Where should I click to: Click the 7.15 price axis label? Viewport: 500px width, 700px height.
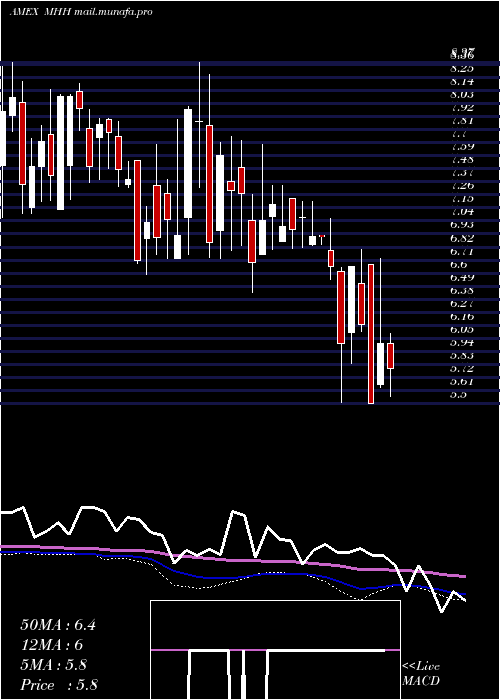click(x=462, y=199)
